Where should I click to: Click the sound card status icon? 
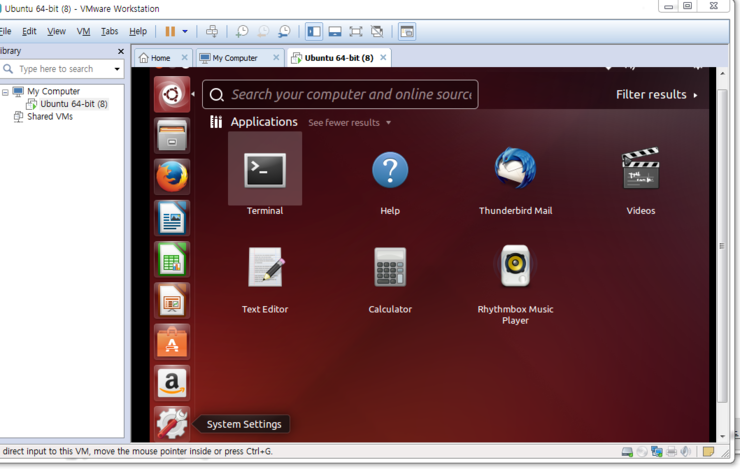tap(686, 452)
